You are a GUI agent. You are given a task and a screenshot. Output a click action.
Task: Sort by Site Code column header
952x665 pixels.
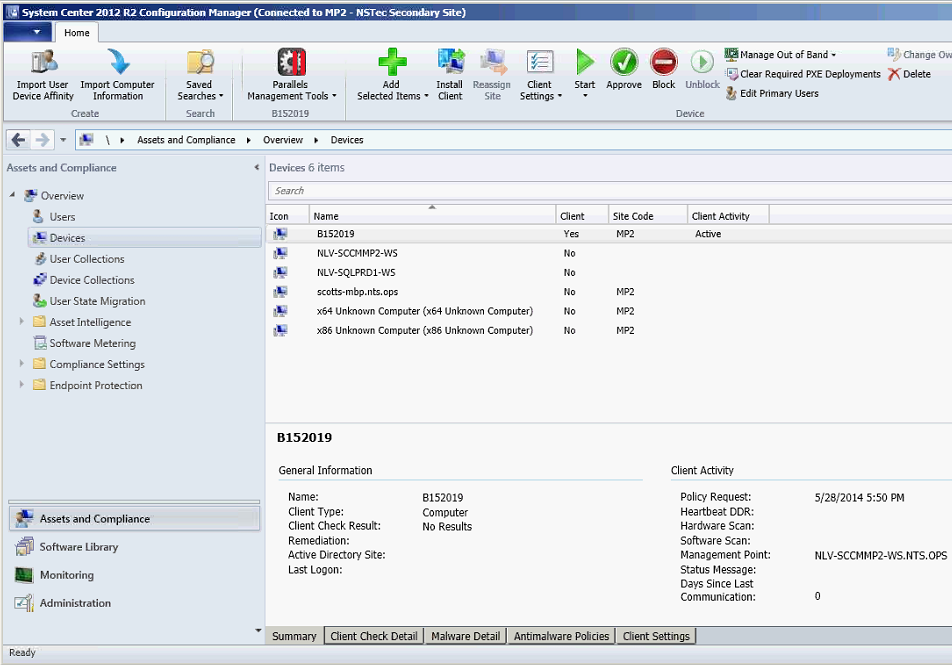point(647,216)
